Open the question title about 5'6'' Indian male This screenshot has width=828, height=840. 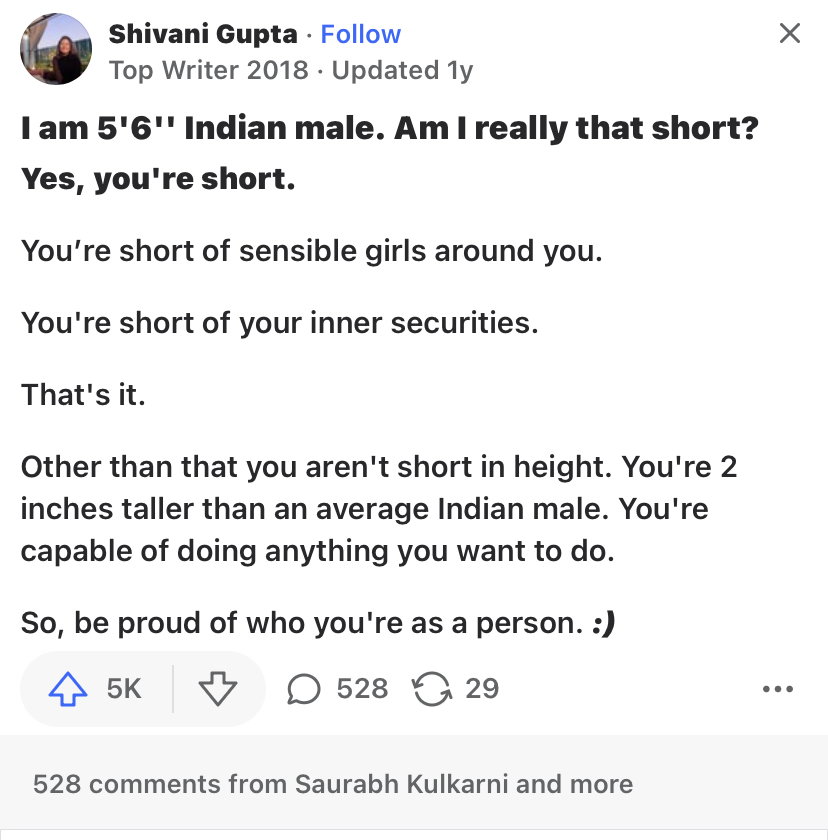coord(389,129)
